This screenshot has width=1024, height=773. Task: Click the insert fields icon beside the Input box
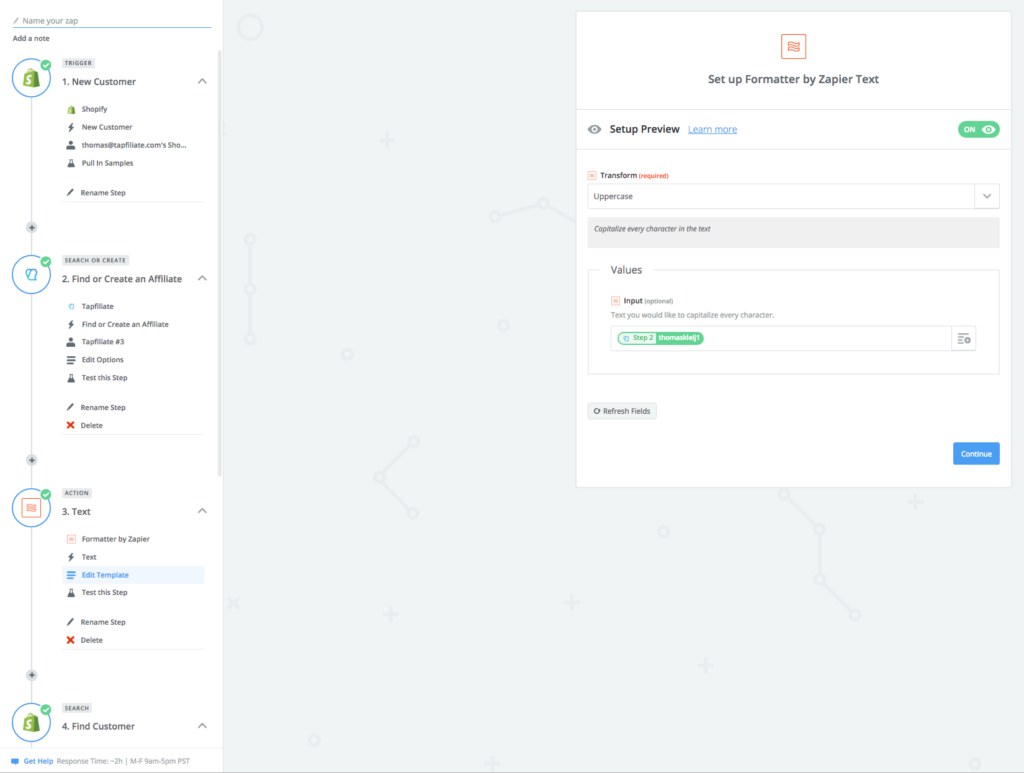[x=963, y=338]
